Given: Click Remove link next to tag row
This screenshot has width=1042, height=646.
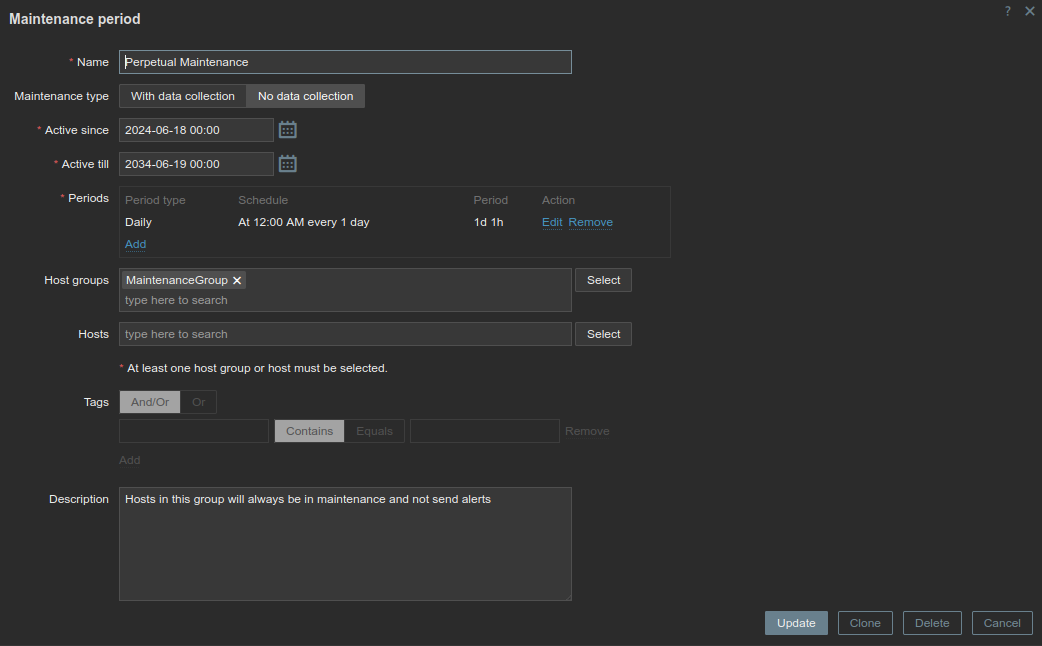Looking at the screenshot, I should [587, 431].
